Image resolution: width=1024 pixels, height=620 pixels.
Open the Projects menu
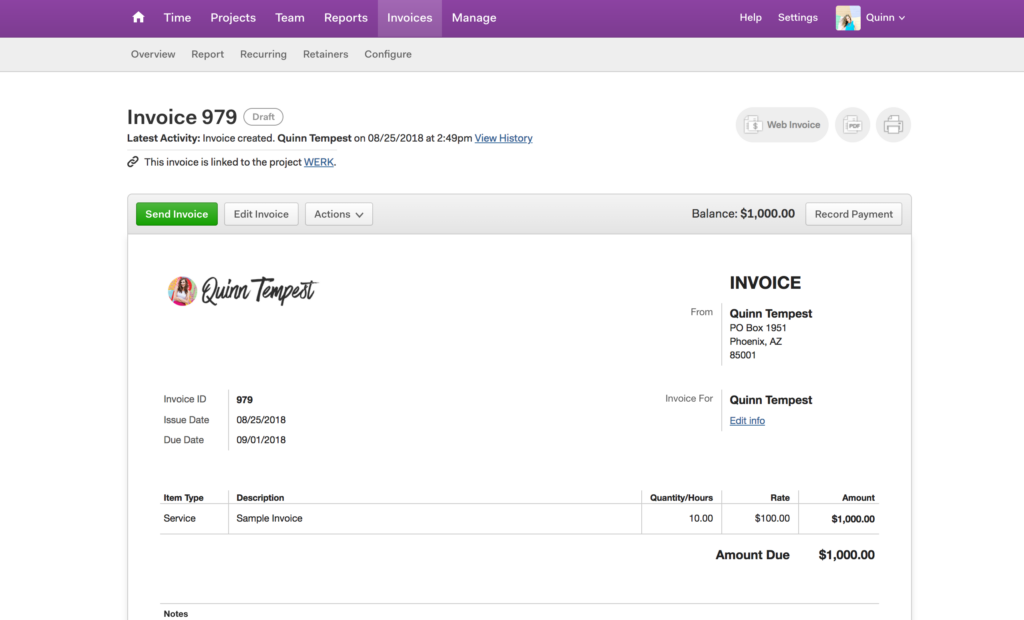click(x=233, y=18)
